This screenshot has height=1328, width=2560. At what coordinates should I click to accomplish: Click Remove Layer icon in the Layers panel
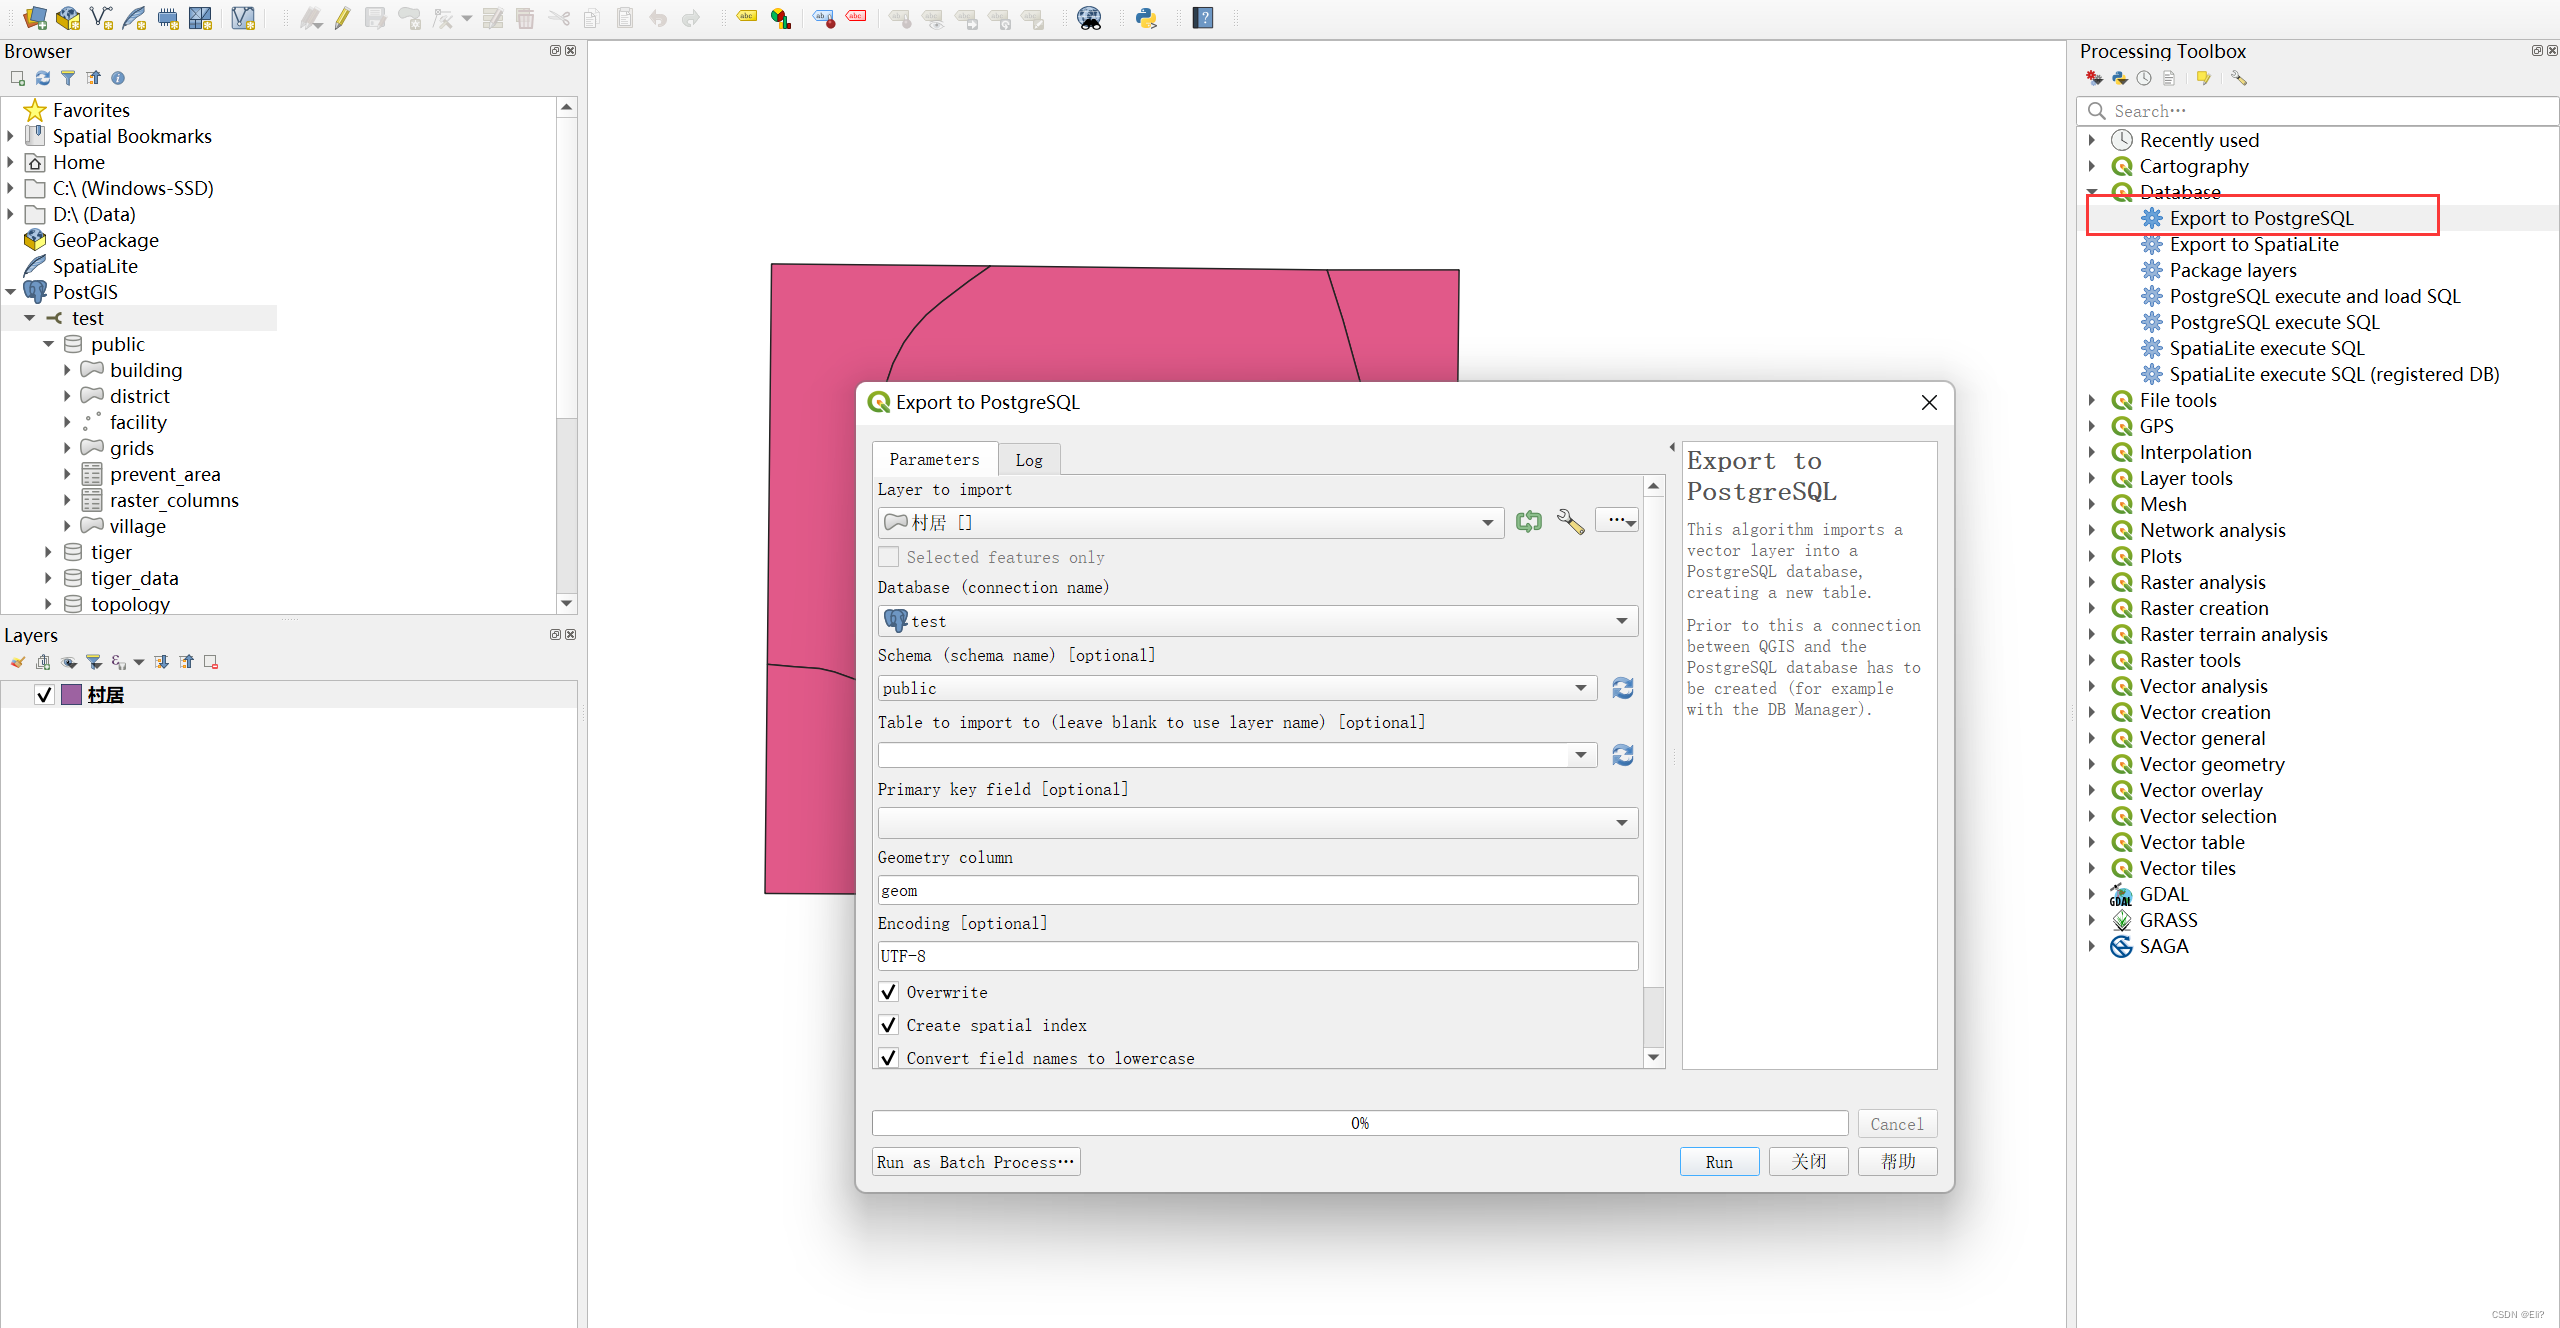pyautogui.click(x=211, y=662)
